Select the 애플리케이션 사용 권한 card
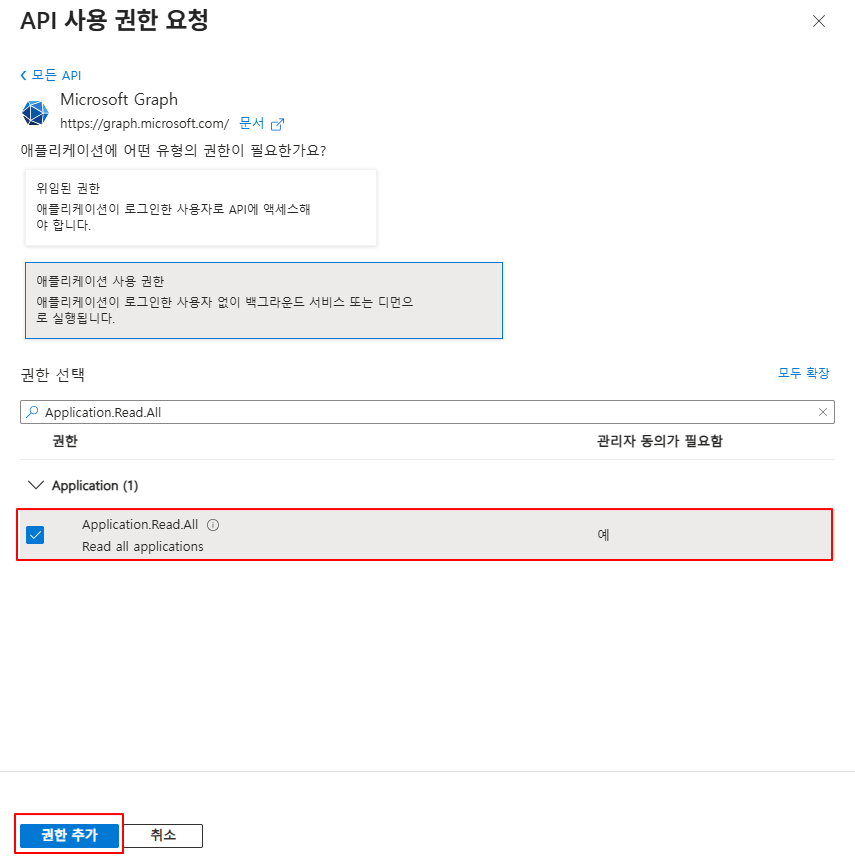855x867 pixels. (264, 300)
